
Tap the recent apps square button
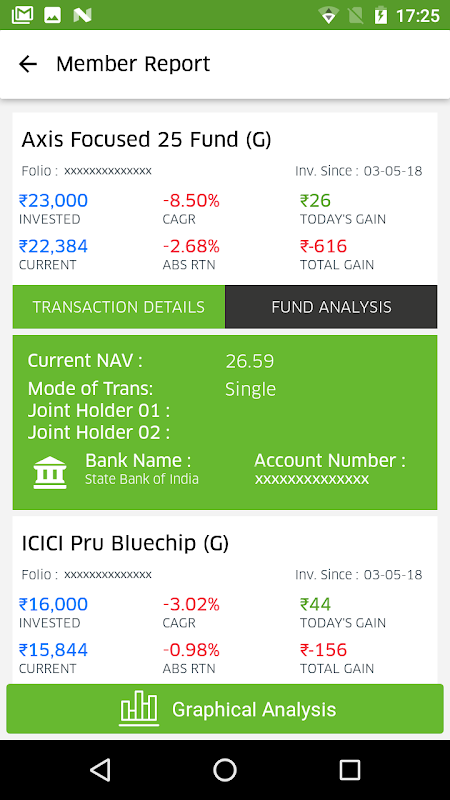pos(350,769)
